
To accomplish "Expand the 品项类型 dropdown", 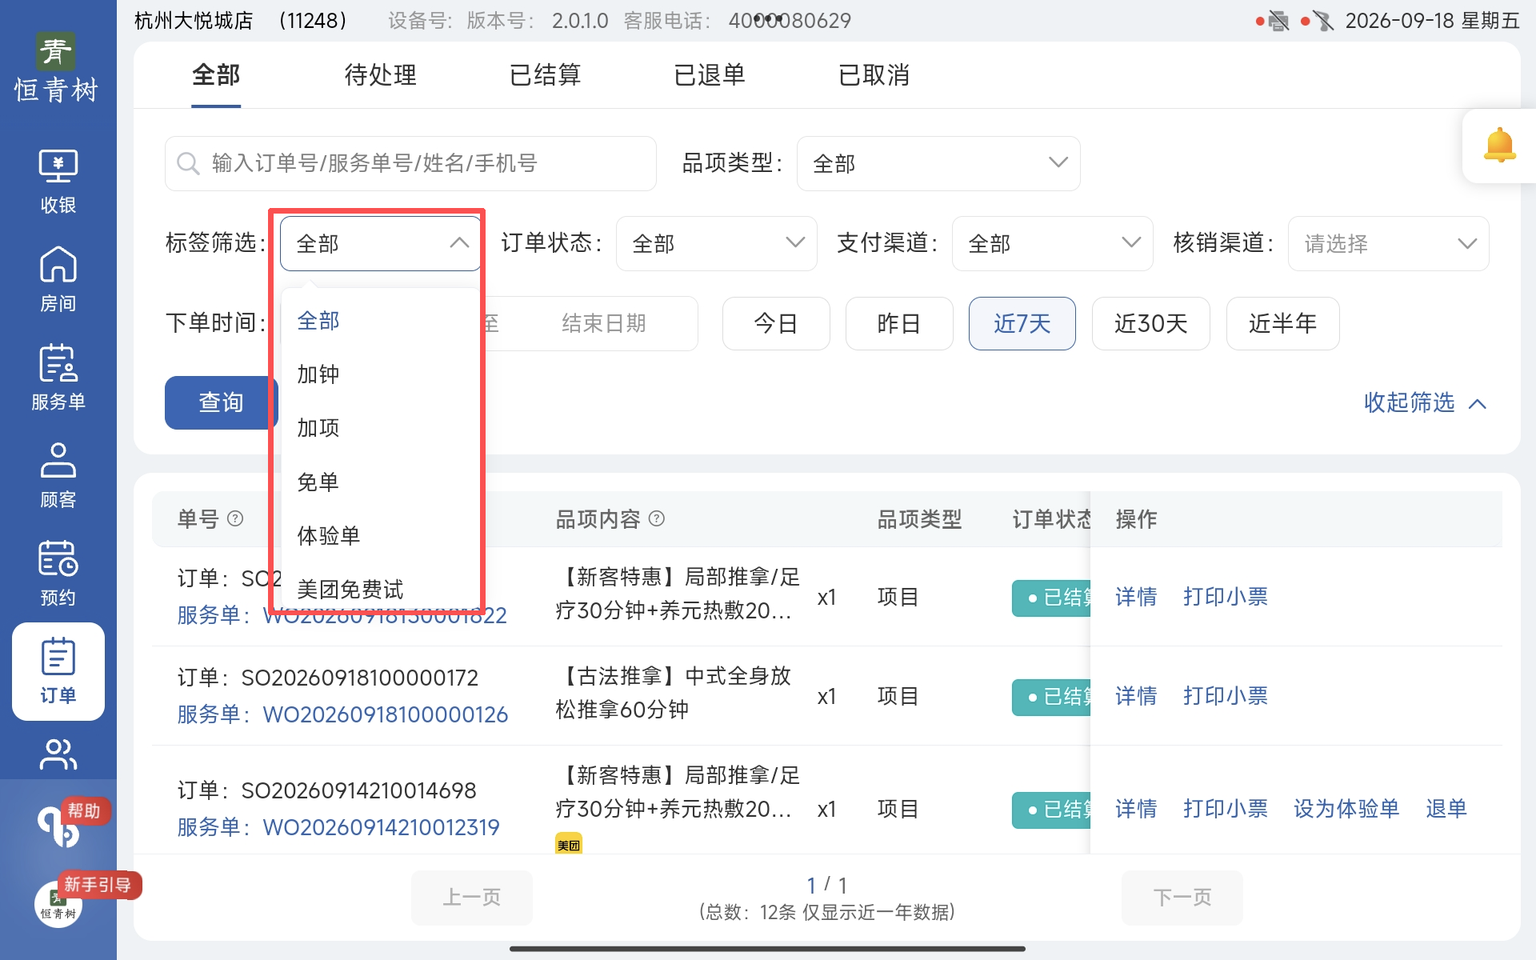I will (938, 163).
